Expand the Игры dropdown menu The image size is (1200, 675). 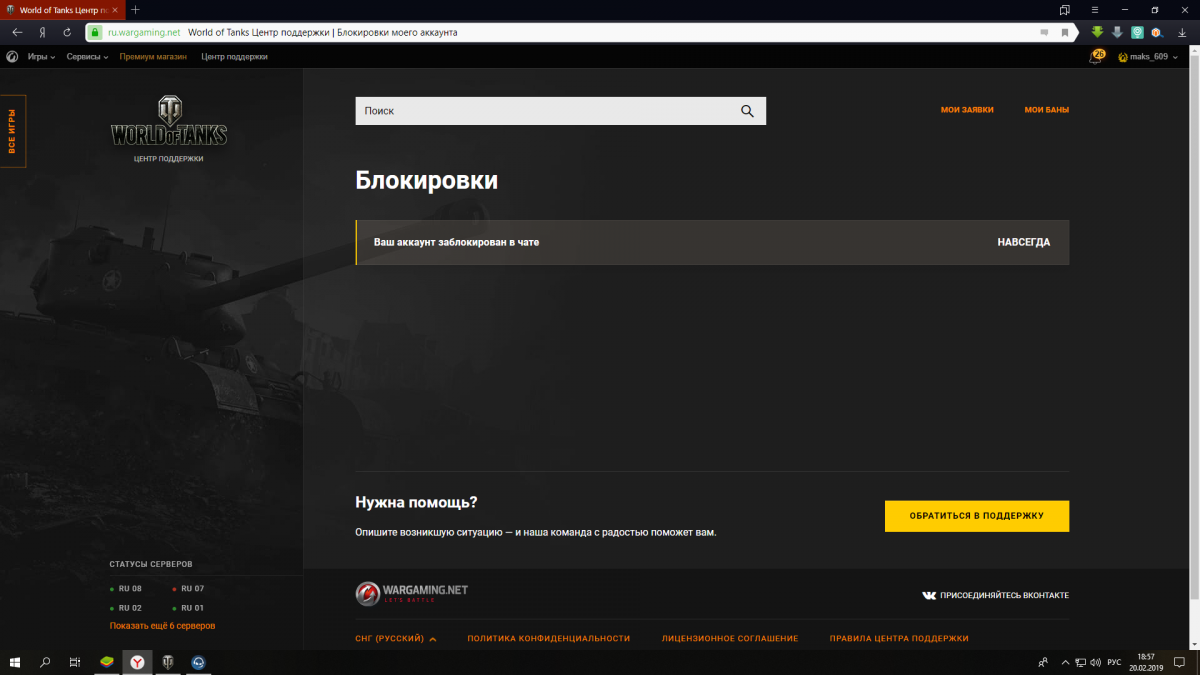pyautogui.click(x=41, y=57)
